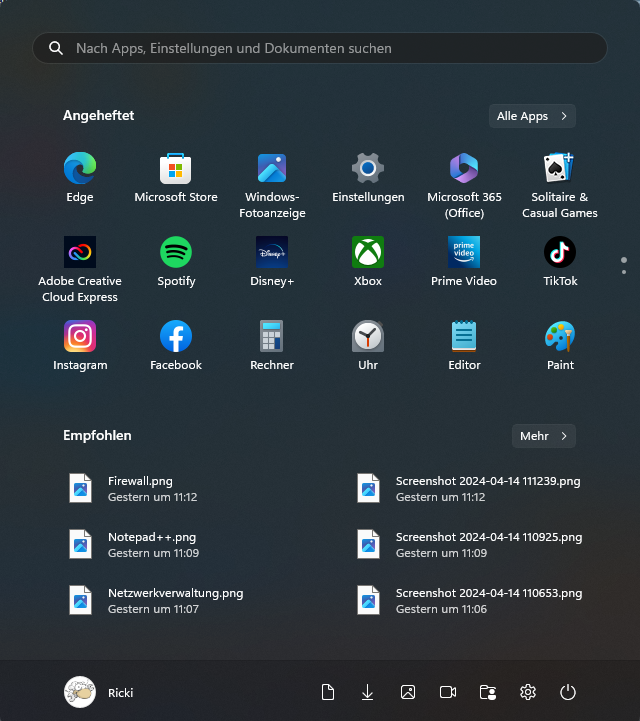640x721 pixels.
Task: Open the power options button
Action: click(568, 692)
